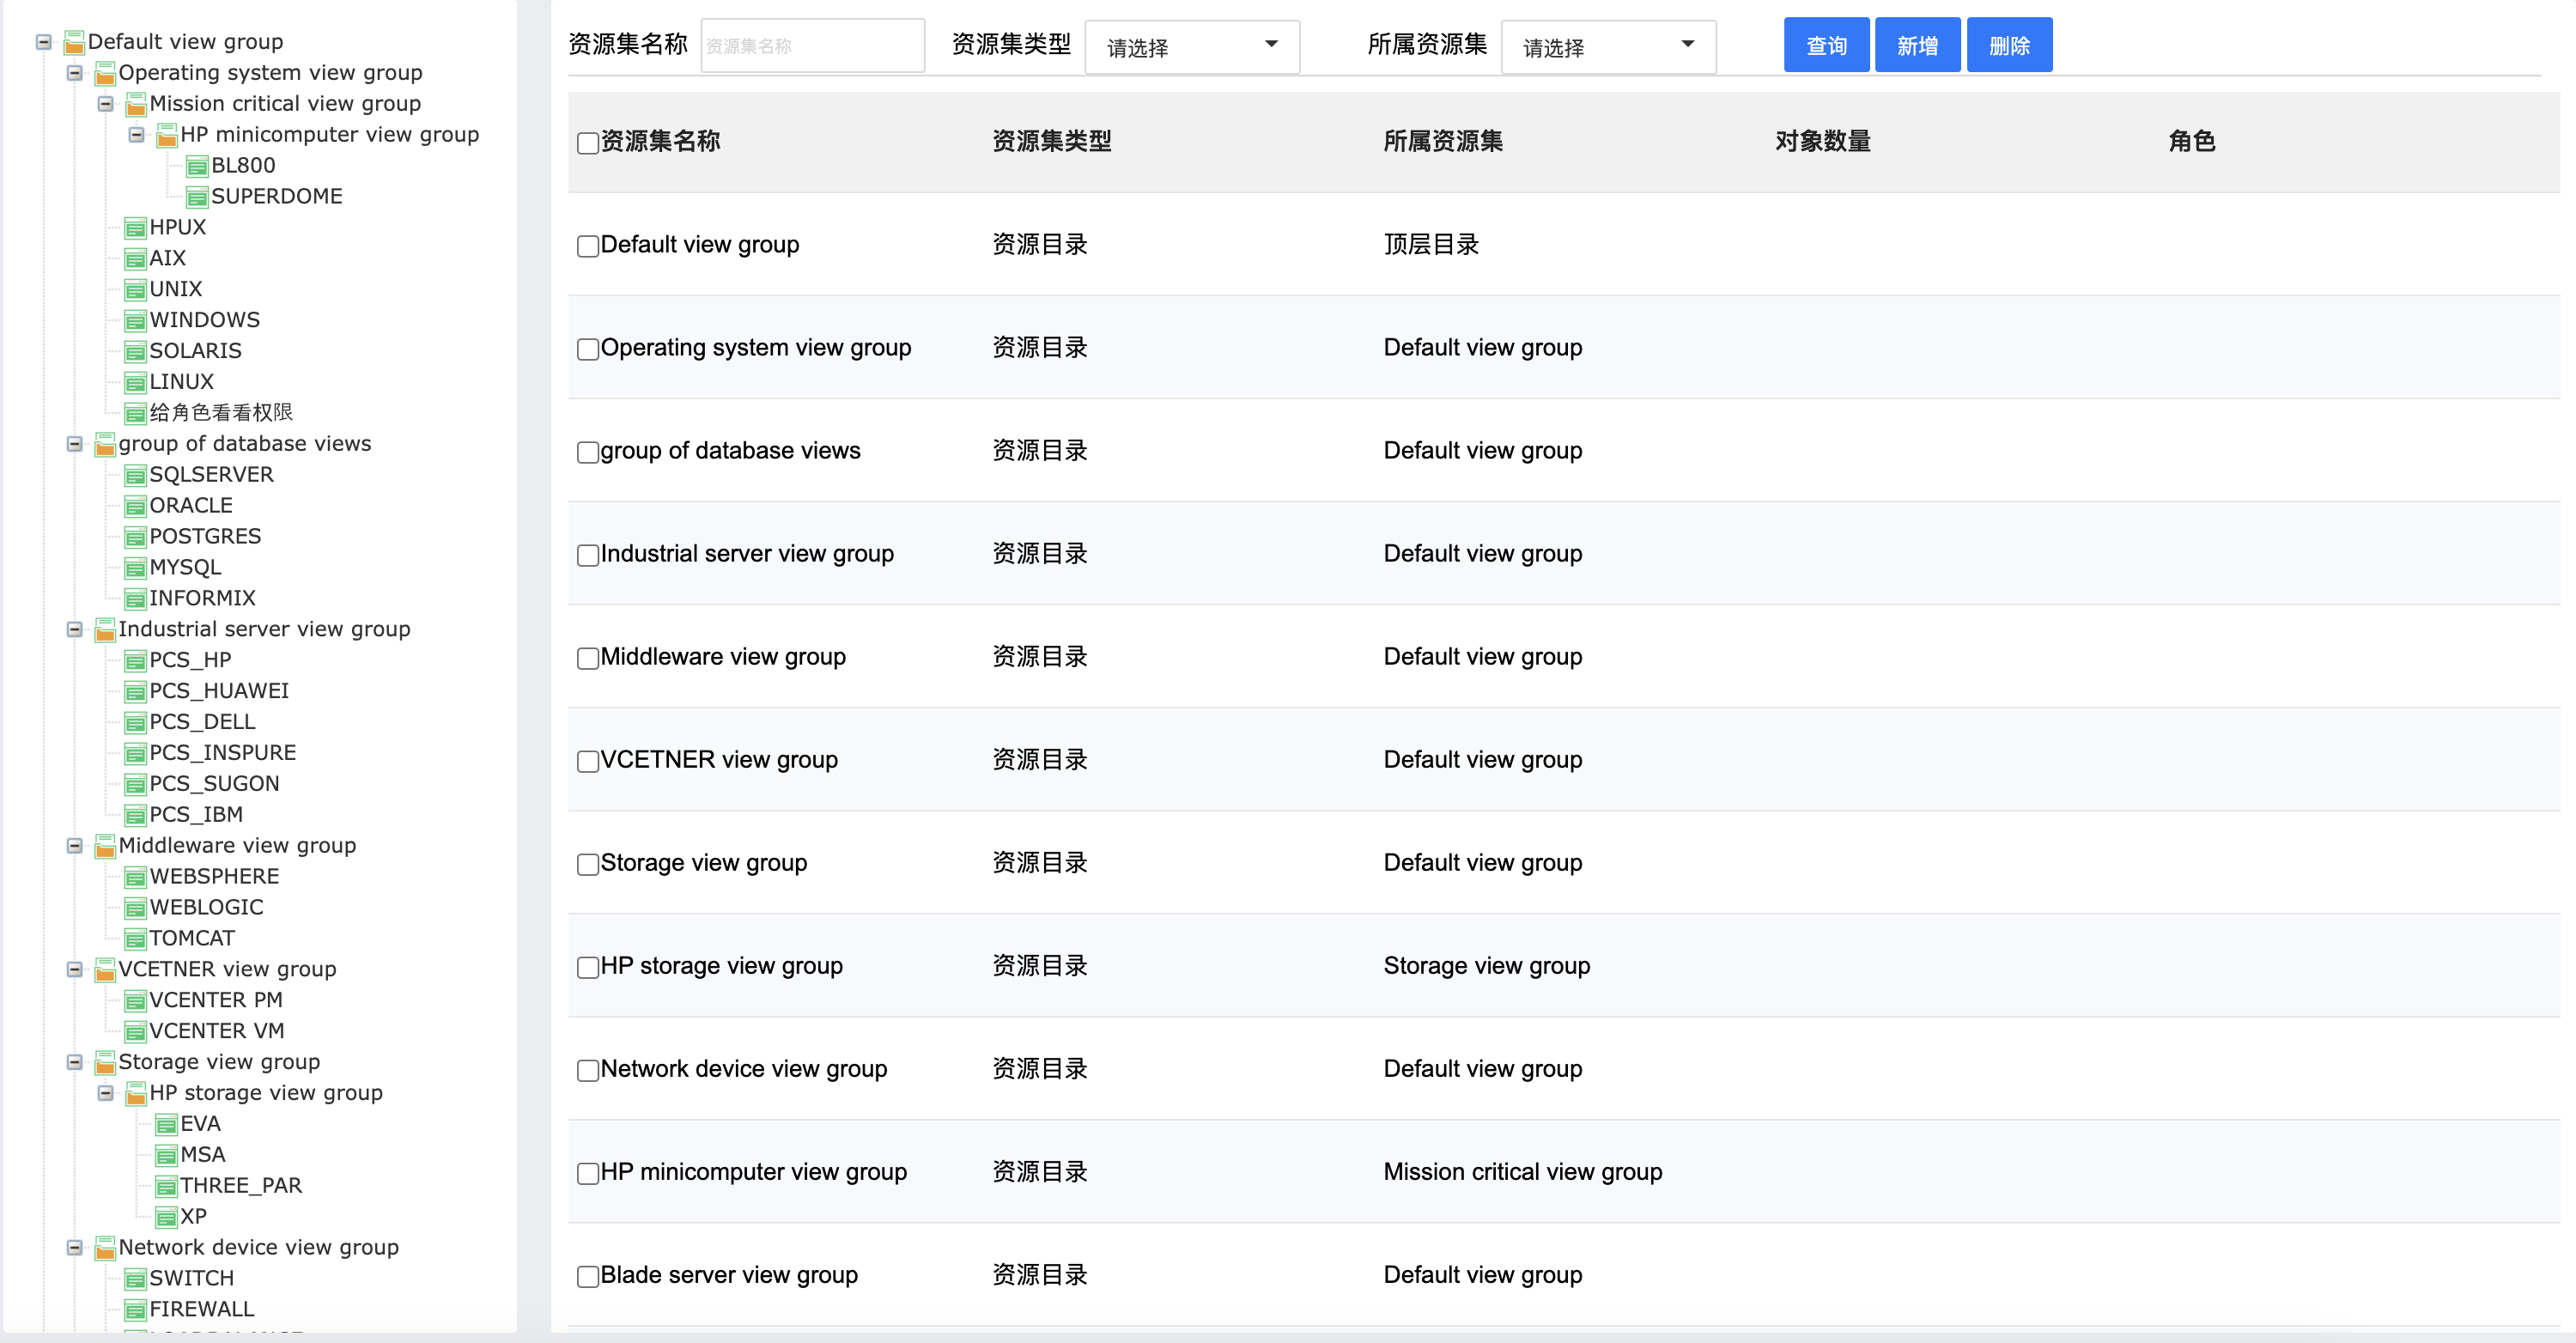Click the Storage view group folder icon
The width and height of the screenshot is (2576, 1343).
[x=105, y=1063]
